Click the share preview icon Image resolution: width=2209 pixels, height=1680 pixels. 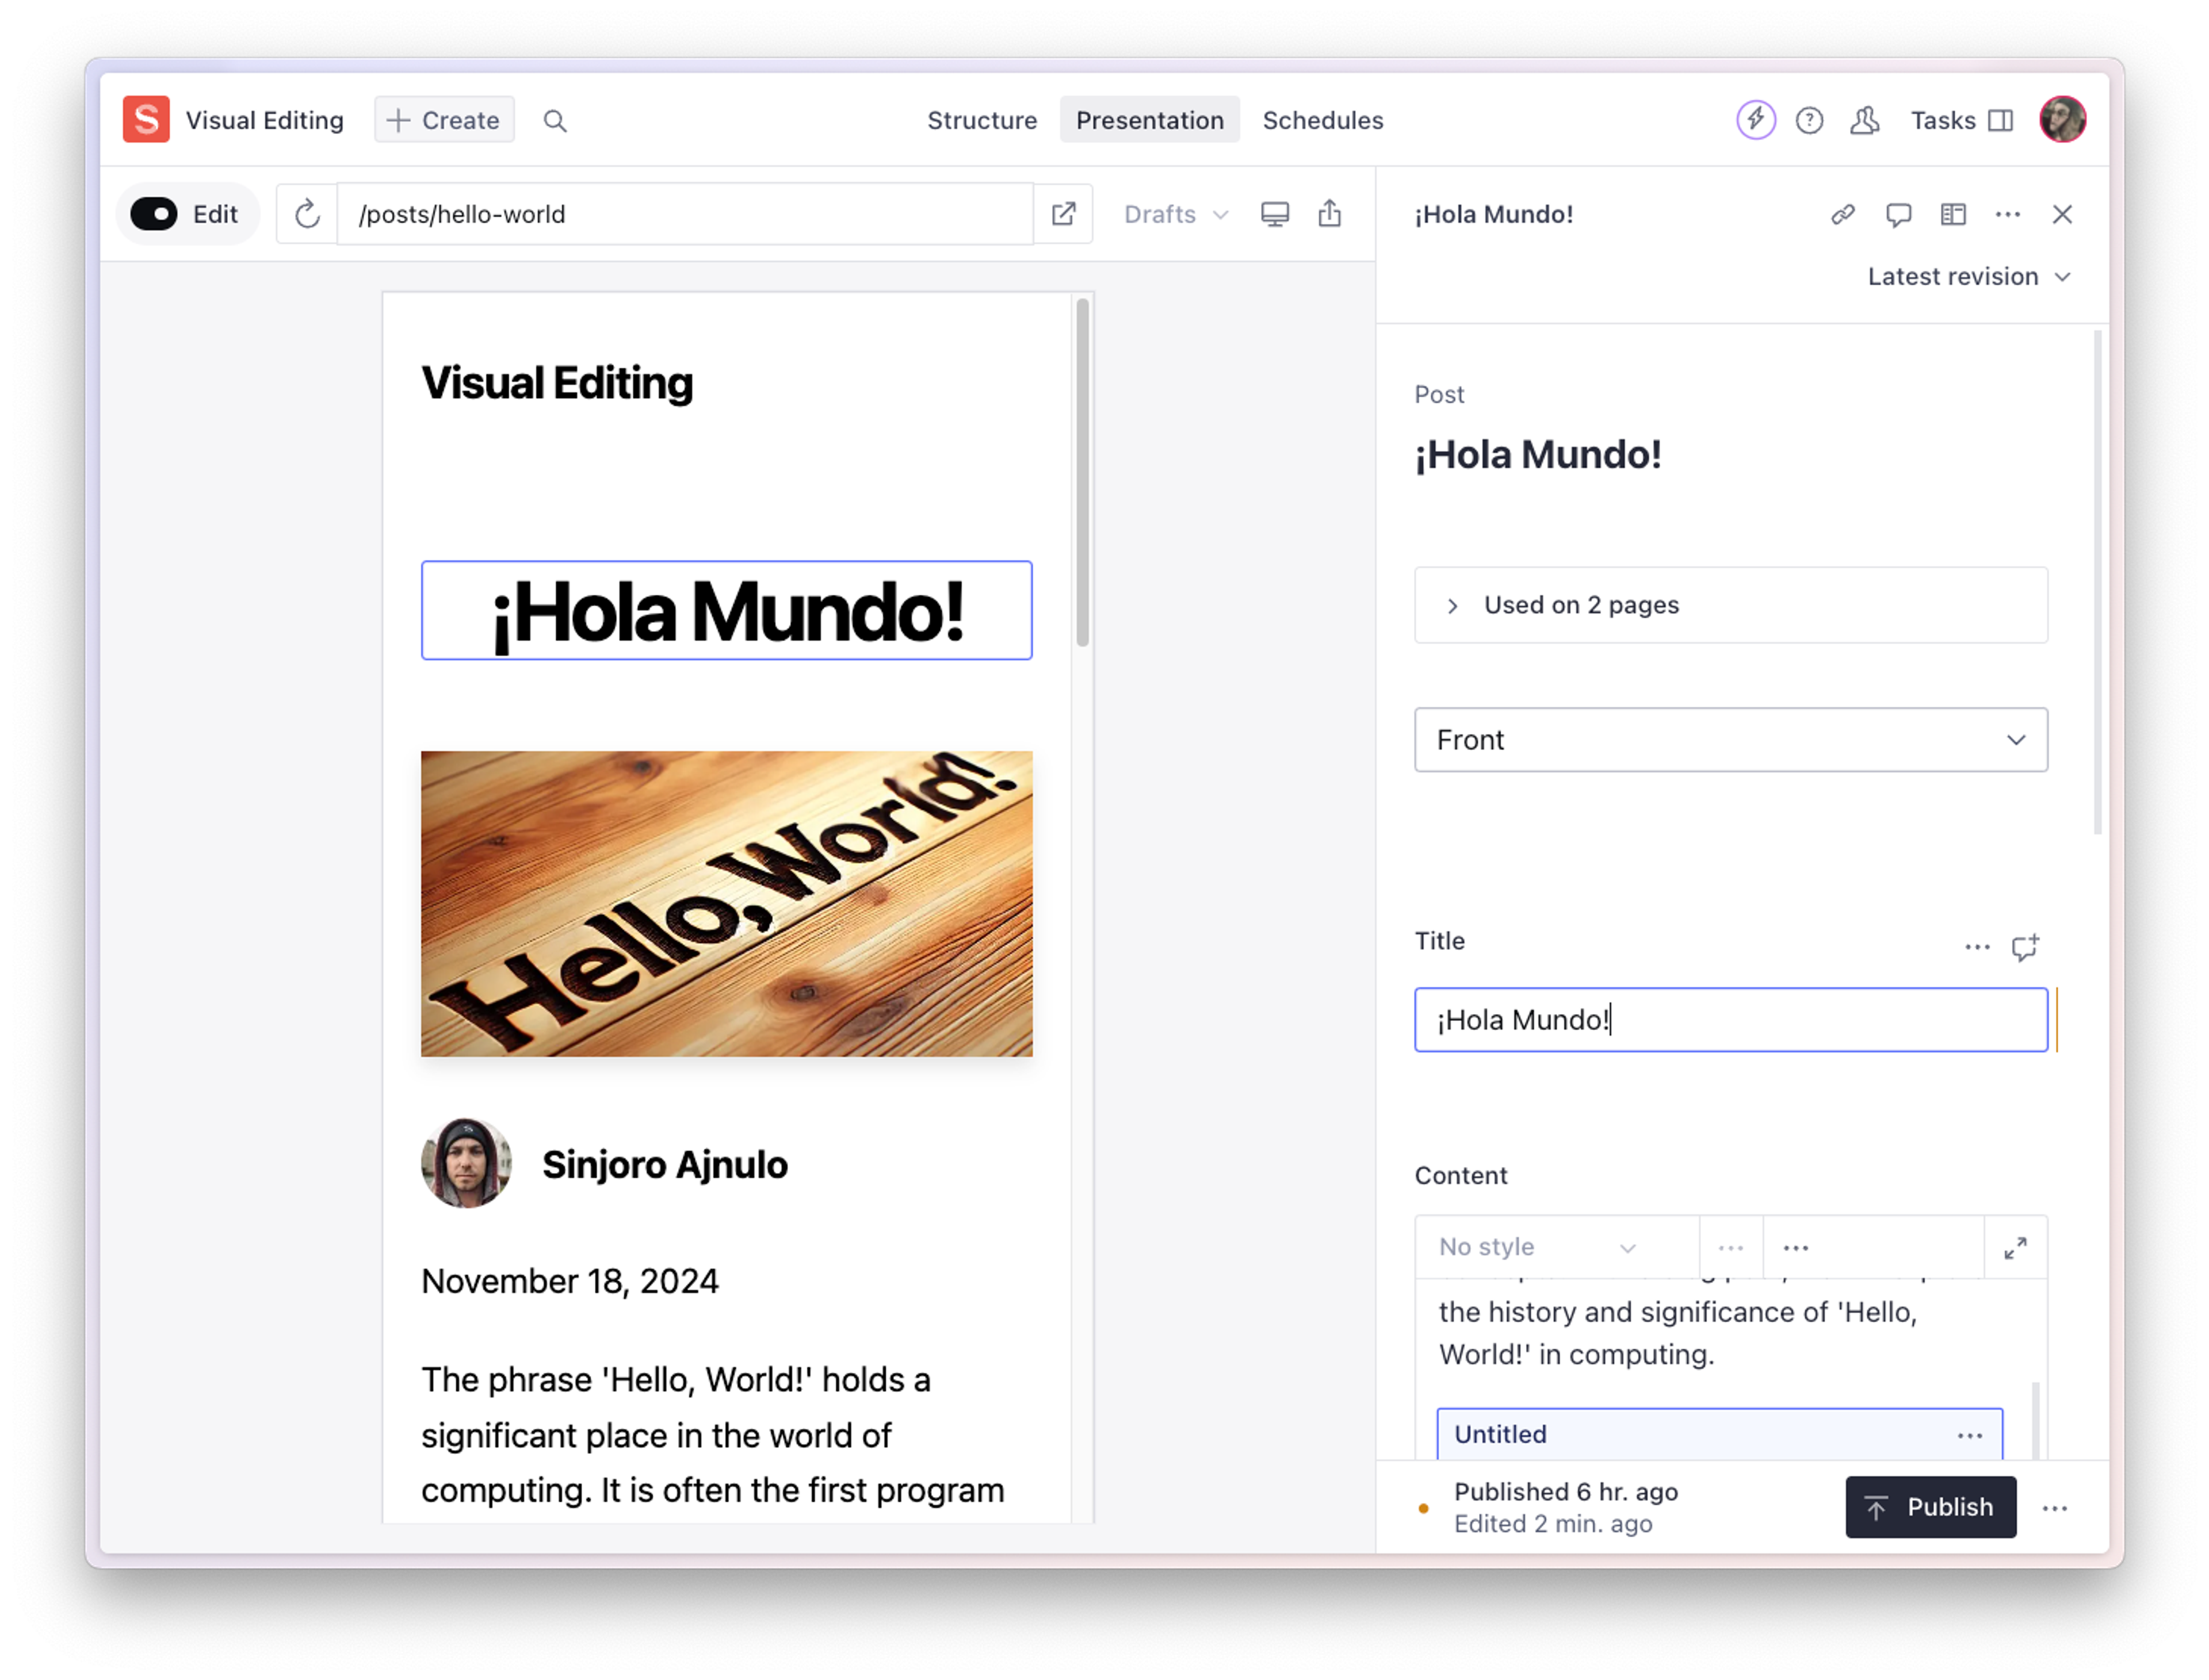[1329, 214]
